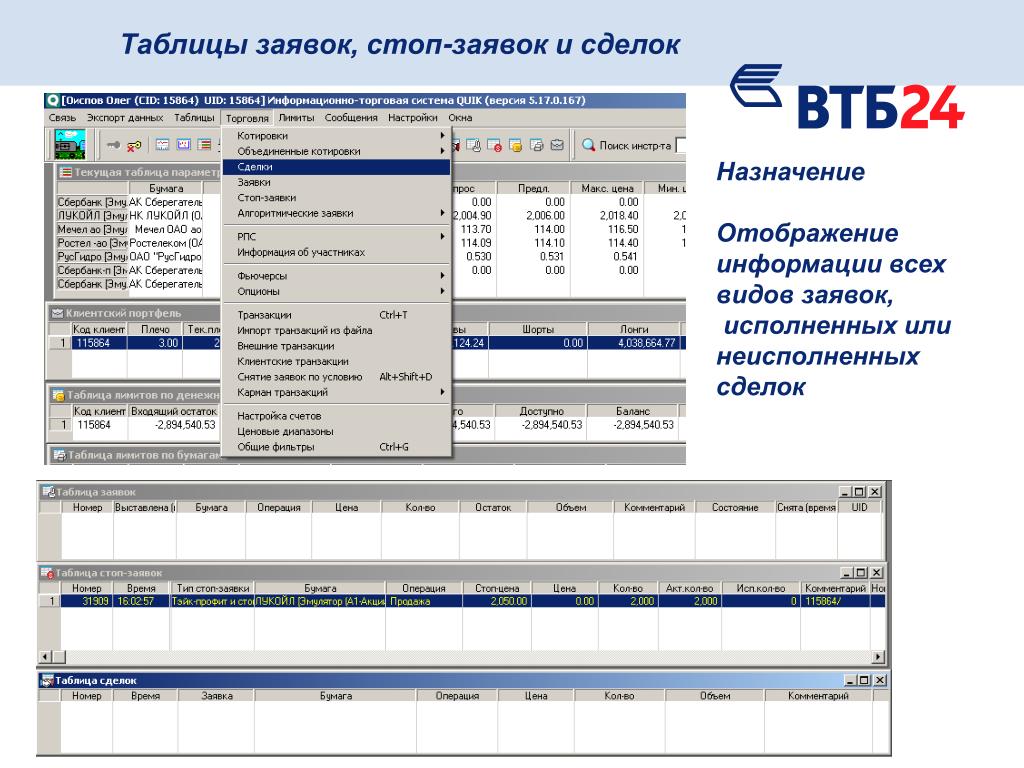Viewport: 1024px width, 768px height.
Task: Select Общие фильтры entry
Action: (x=336, y=447)
